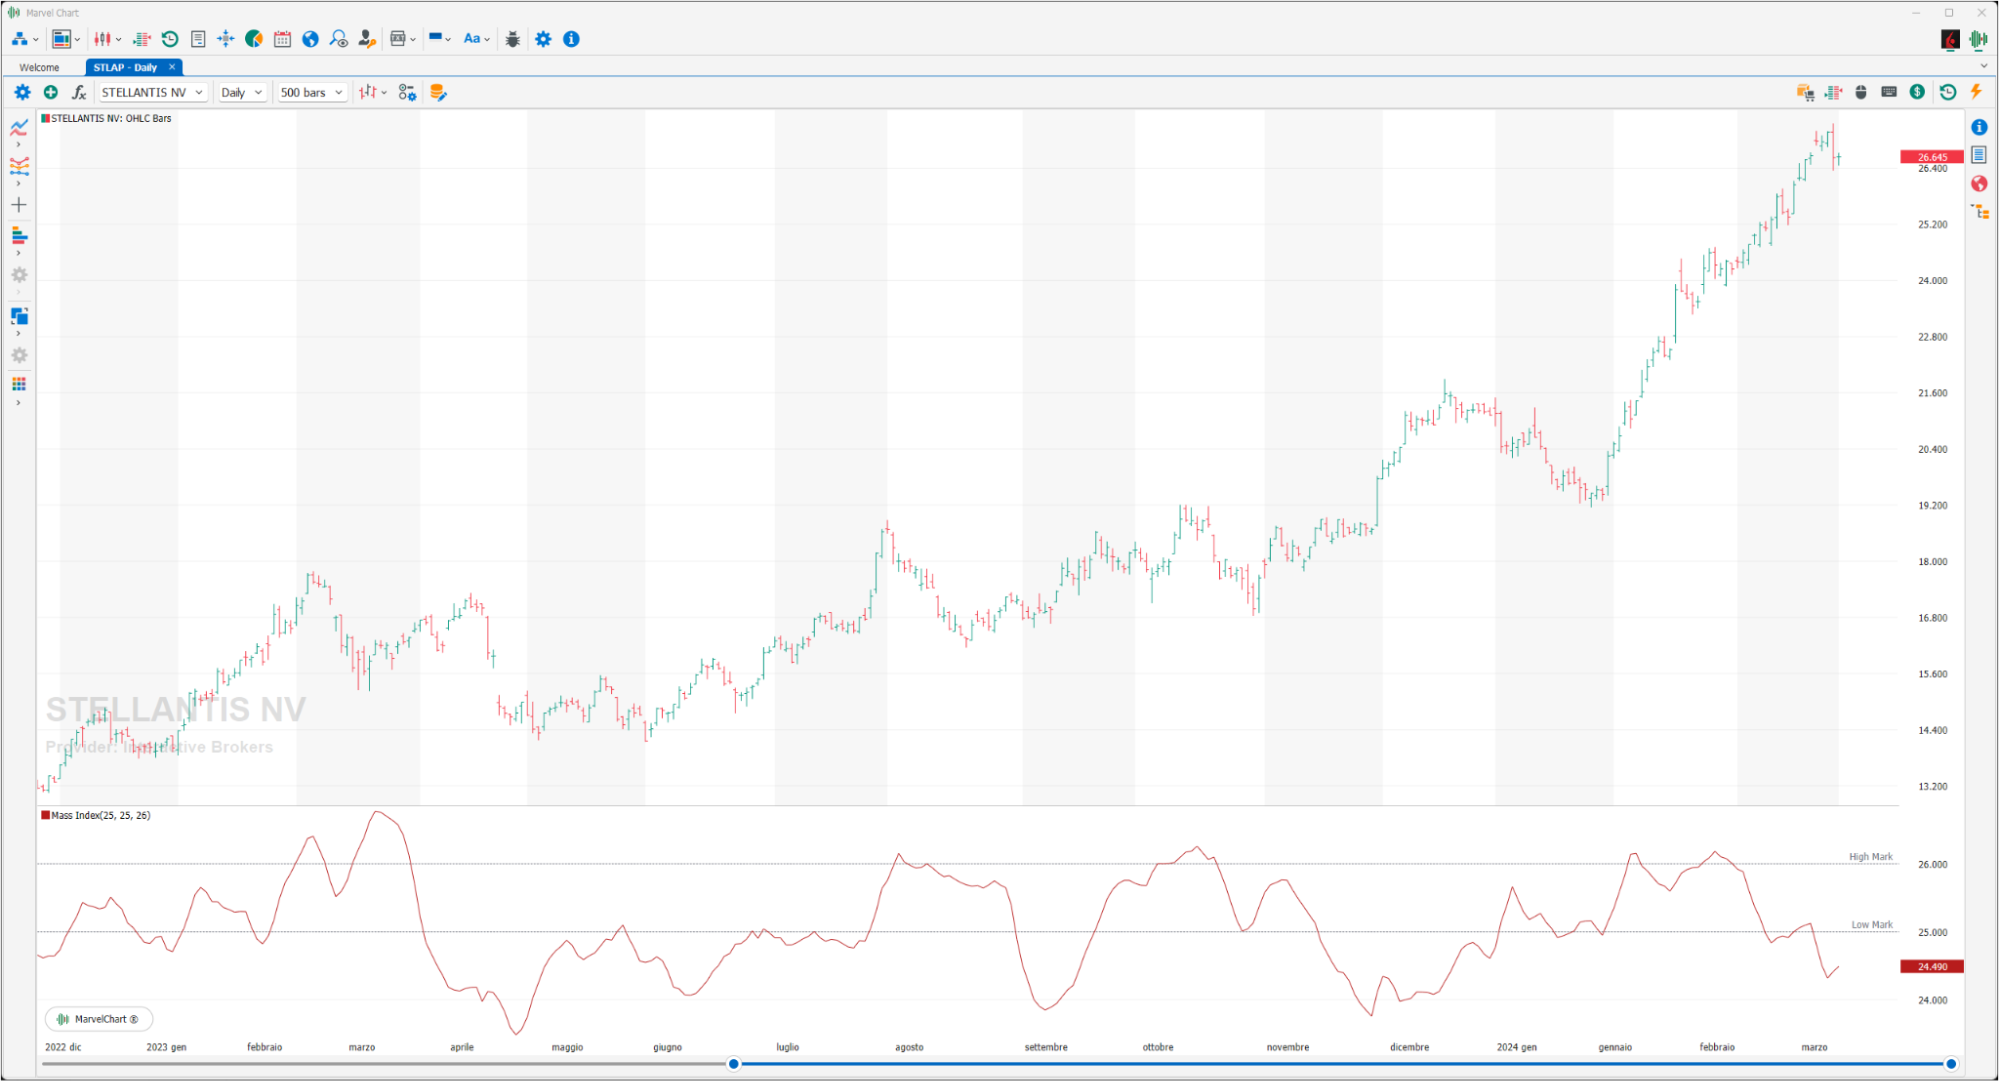Click the green clock refresh icon at right
1999x1082 pixels.
pos(1948,92)
